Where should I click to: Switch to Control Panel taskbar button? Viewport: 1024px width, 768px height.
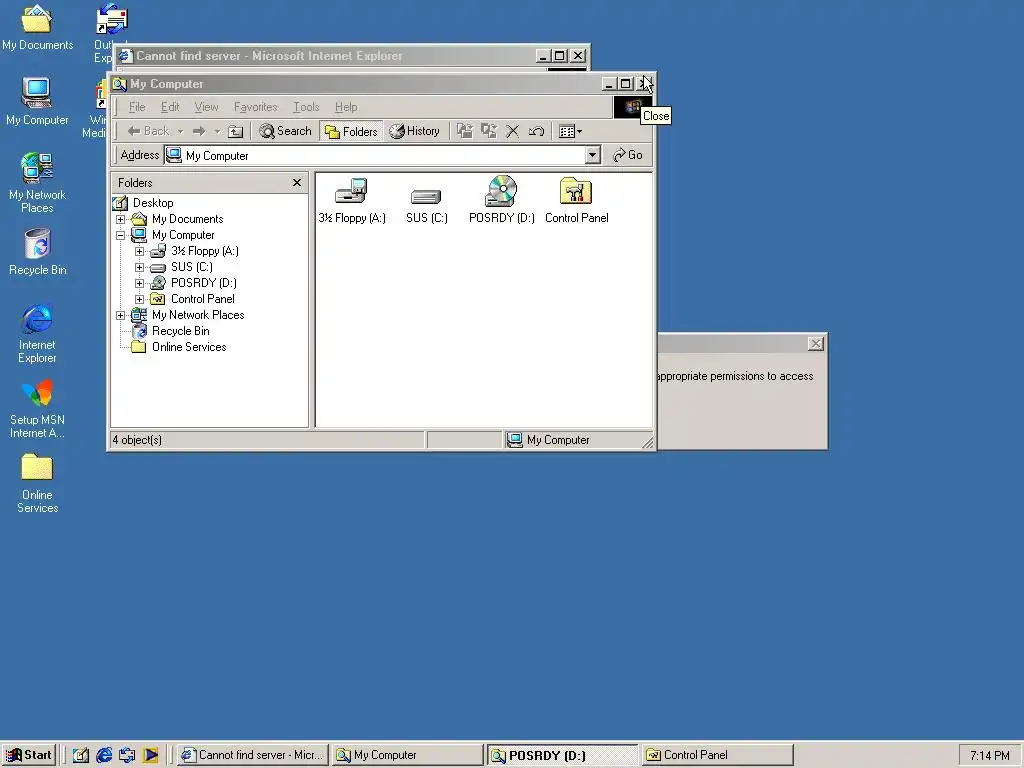[x=717, y=755]
